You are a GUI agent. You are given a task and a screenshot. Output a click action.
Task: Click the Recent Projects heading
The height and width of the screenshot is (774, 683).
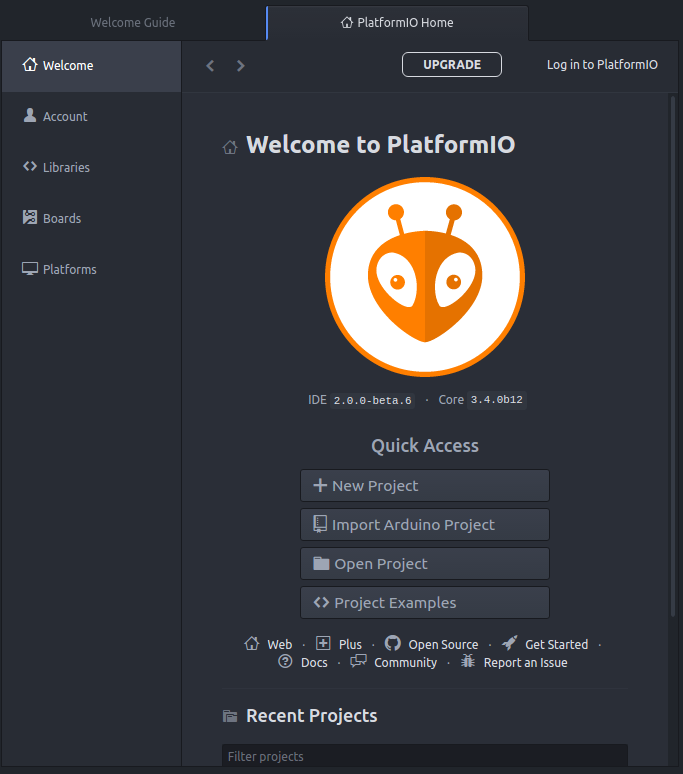312,716
